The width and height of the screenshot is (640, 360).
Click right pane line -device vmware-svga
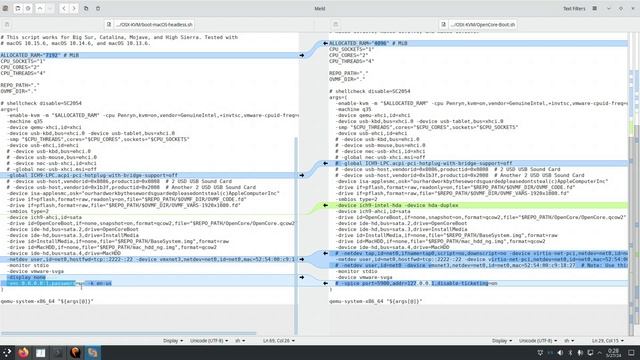coord(364,277)
